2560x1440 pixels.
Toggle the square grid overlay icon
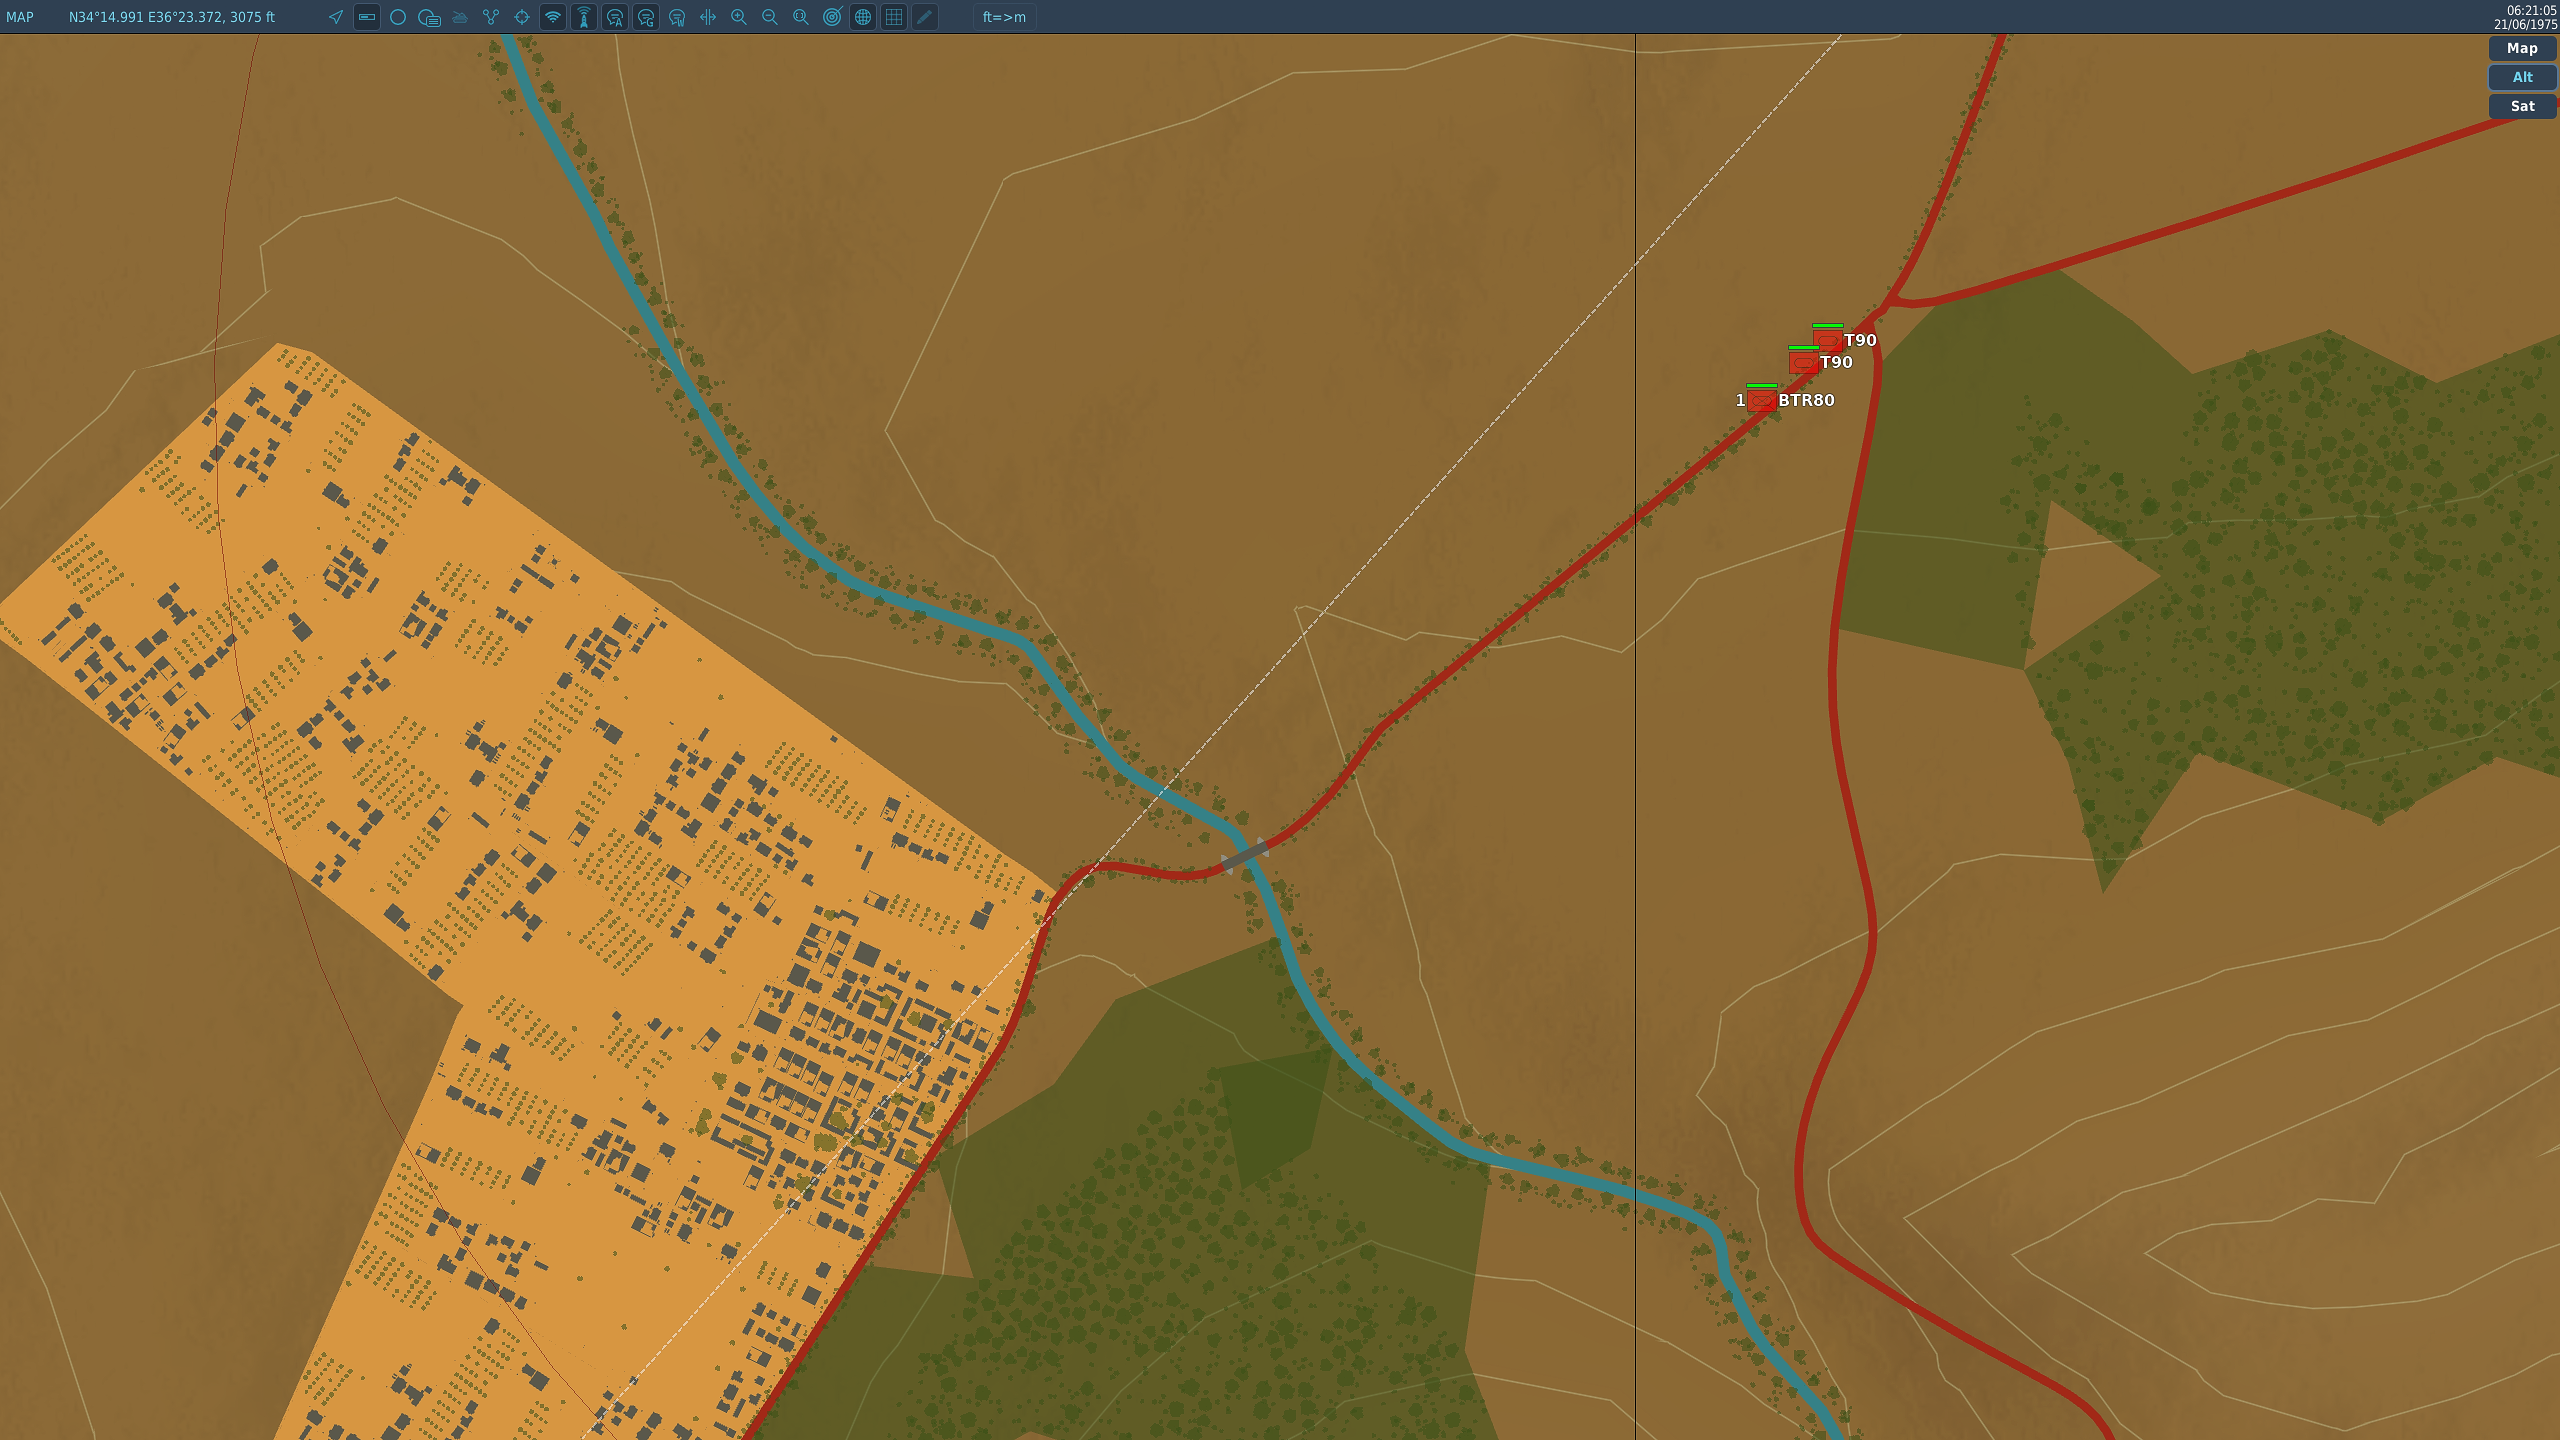pyautogui.click(x=894, y=17)
